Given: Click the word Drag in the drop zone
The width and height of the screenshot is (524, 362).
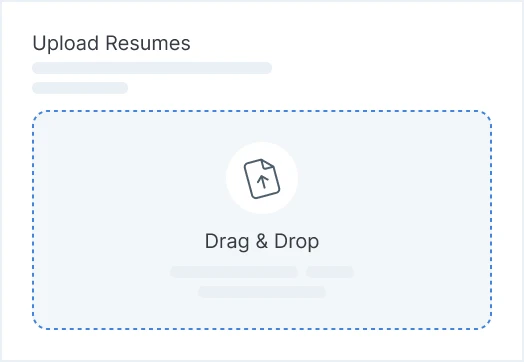Looking at the screenshot, I should [x=227, y=241].
